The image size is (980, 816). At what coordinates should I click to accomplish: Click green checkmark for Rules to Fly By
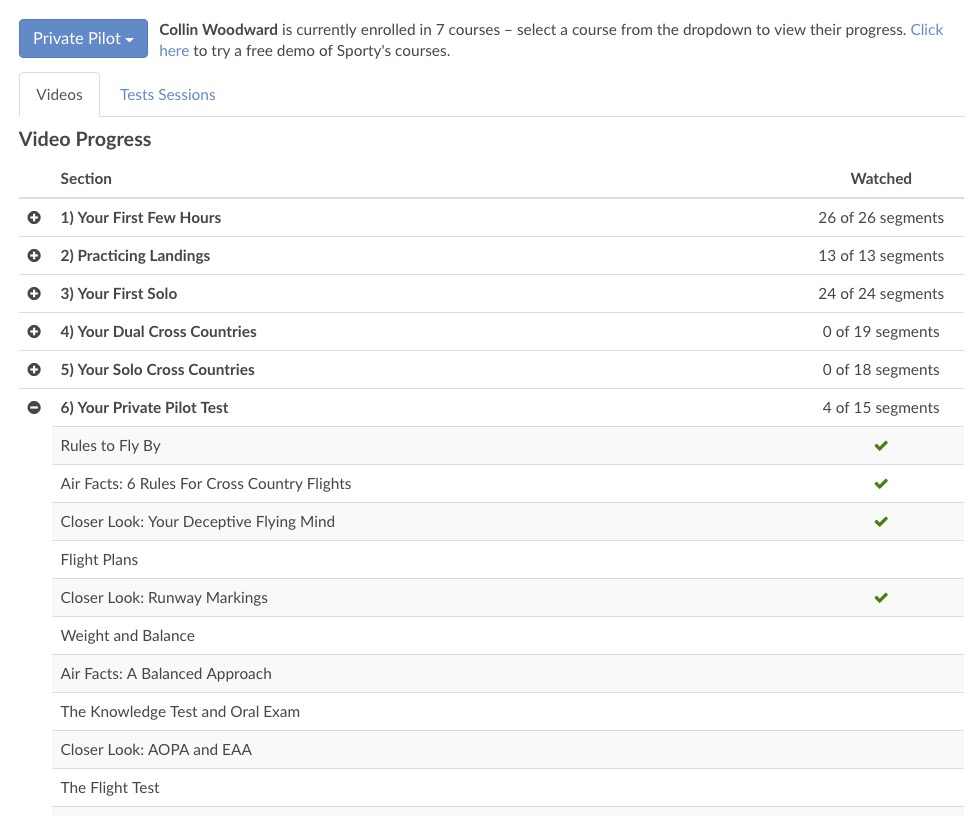881,446
